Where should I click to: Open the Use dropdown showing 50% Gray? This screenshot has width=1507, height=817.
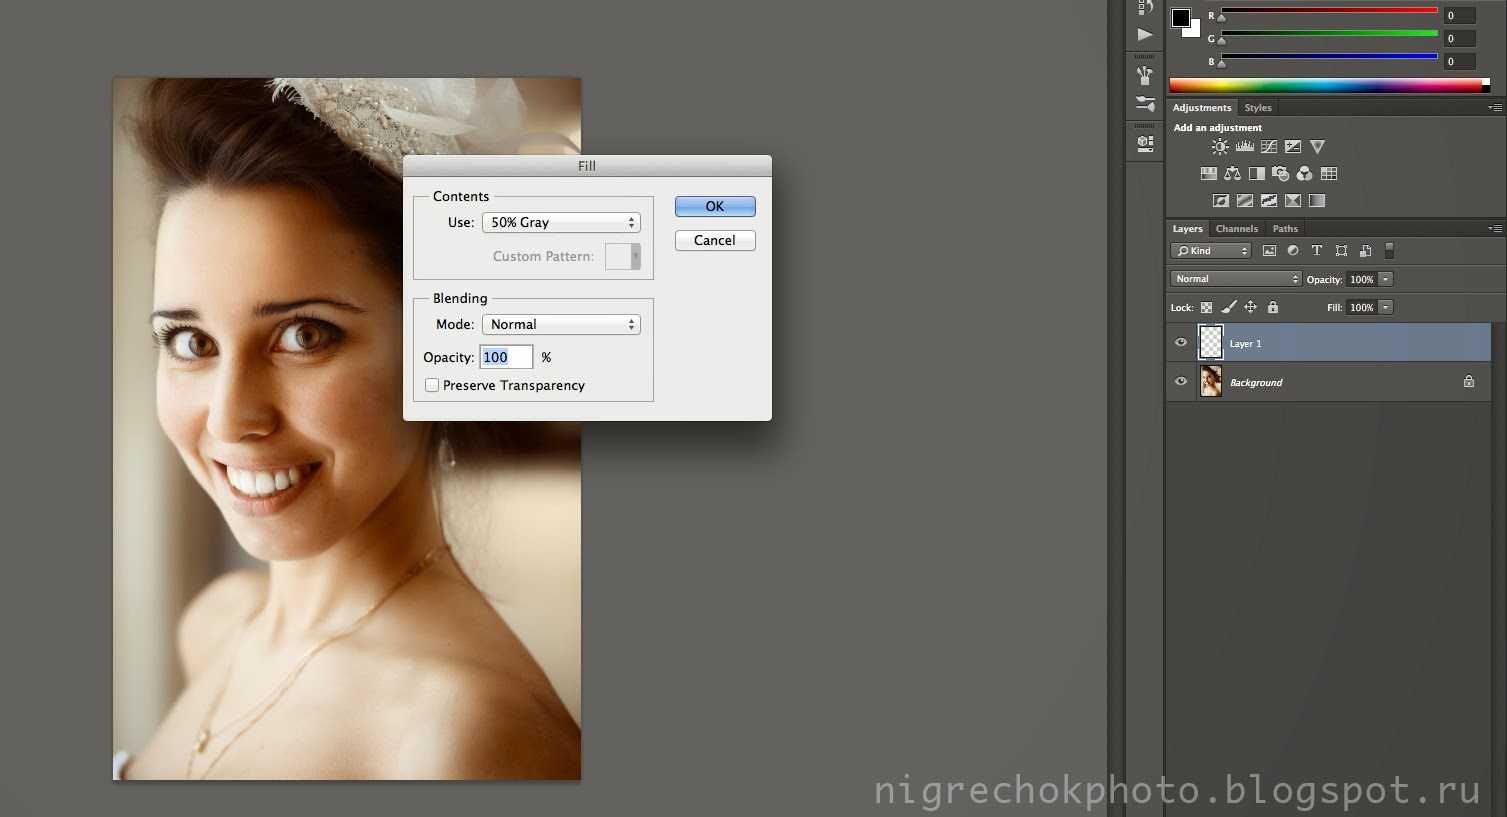coord(561,222)
